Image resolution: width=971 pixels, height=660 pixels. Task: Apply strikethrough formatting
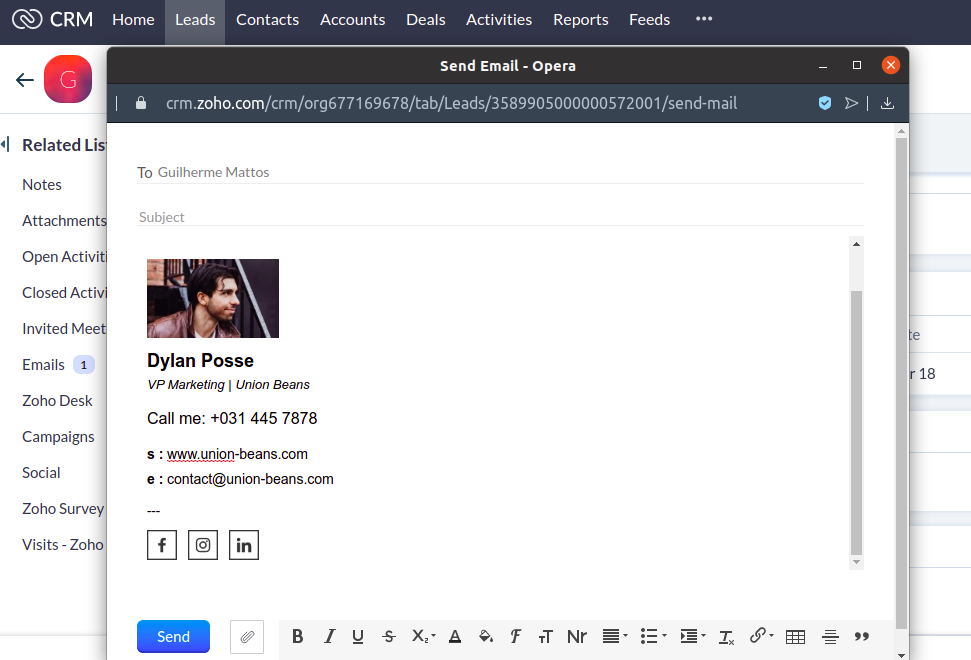pyautogui.click(x=389, y=636)
